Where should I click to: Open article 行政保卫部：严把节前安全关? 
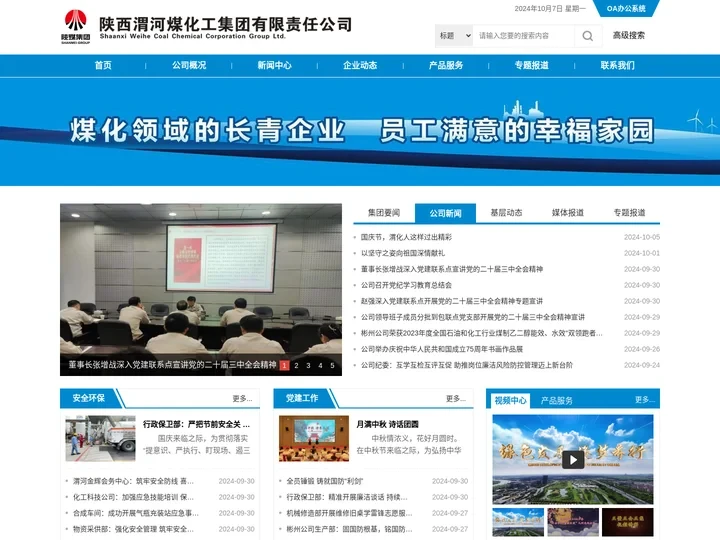click(x=197, y=424)
